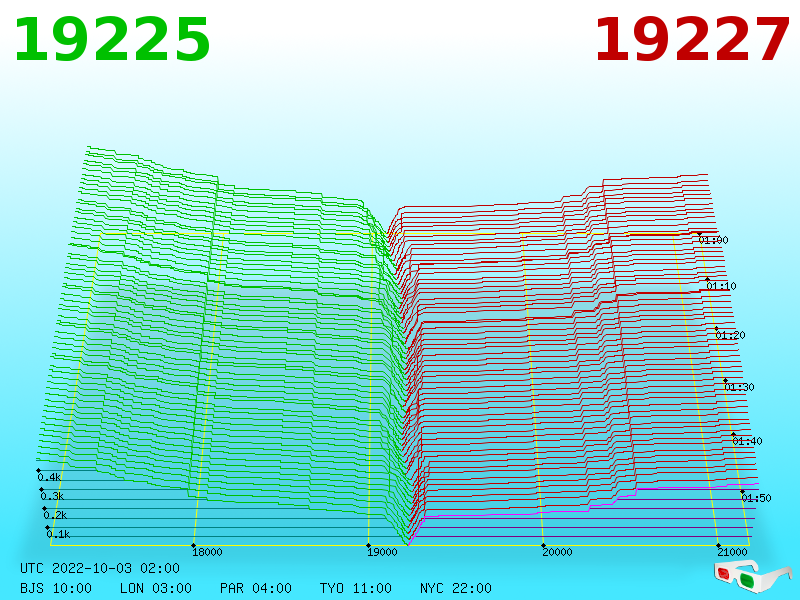Screen dimensions: 800x600
Task: Click the 01:00 time axis marker
Action: coord(713,240)
